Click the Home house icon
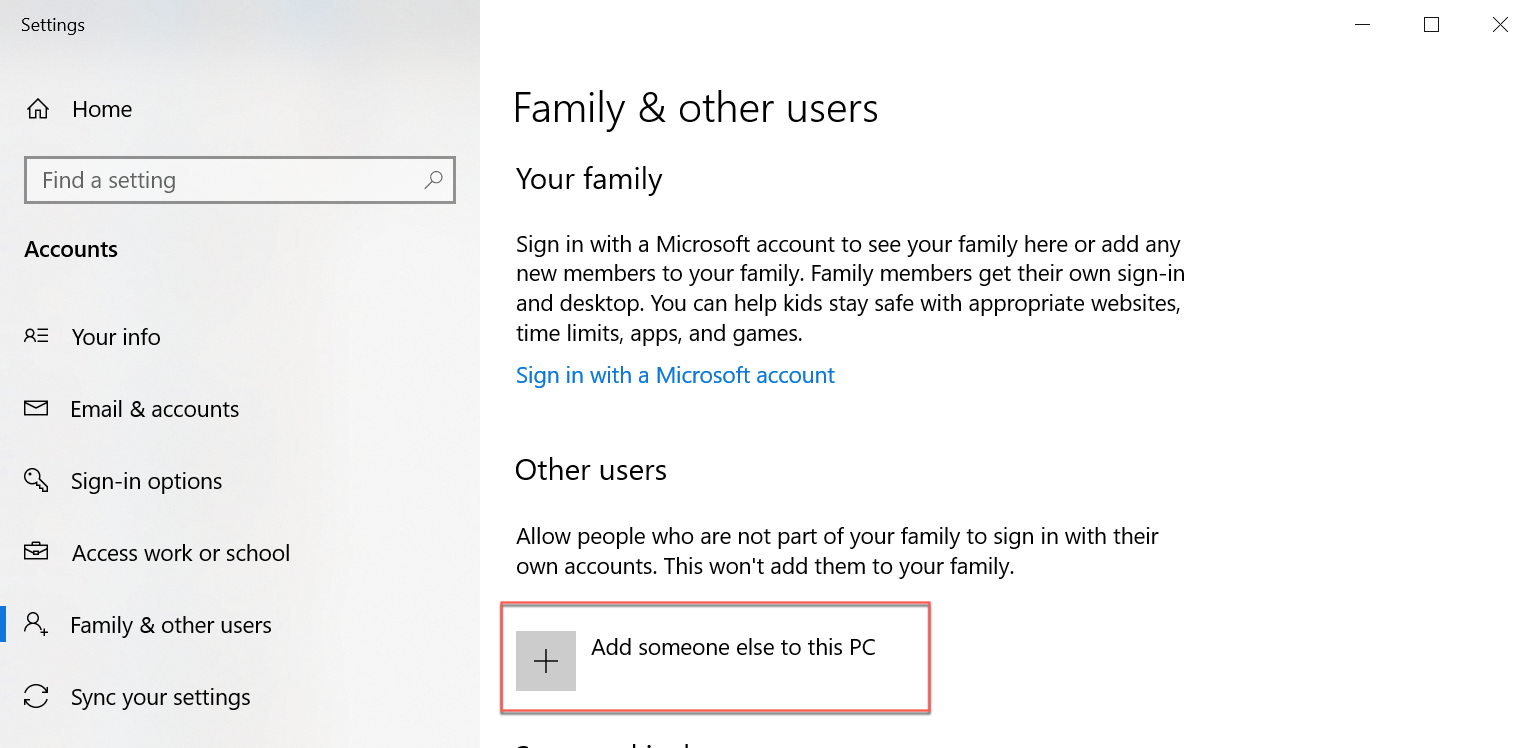Image resolution: width=1527 pixels, height=748 pixels. click(x=38, y=109)
